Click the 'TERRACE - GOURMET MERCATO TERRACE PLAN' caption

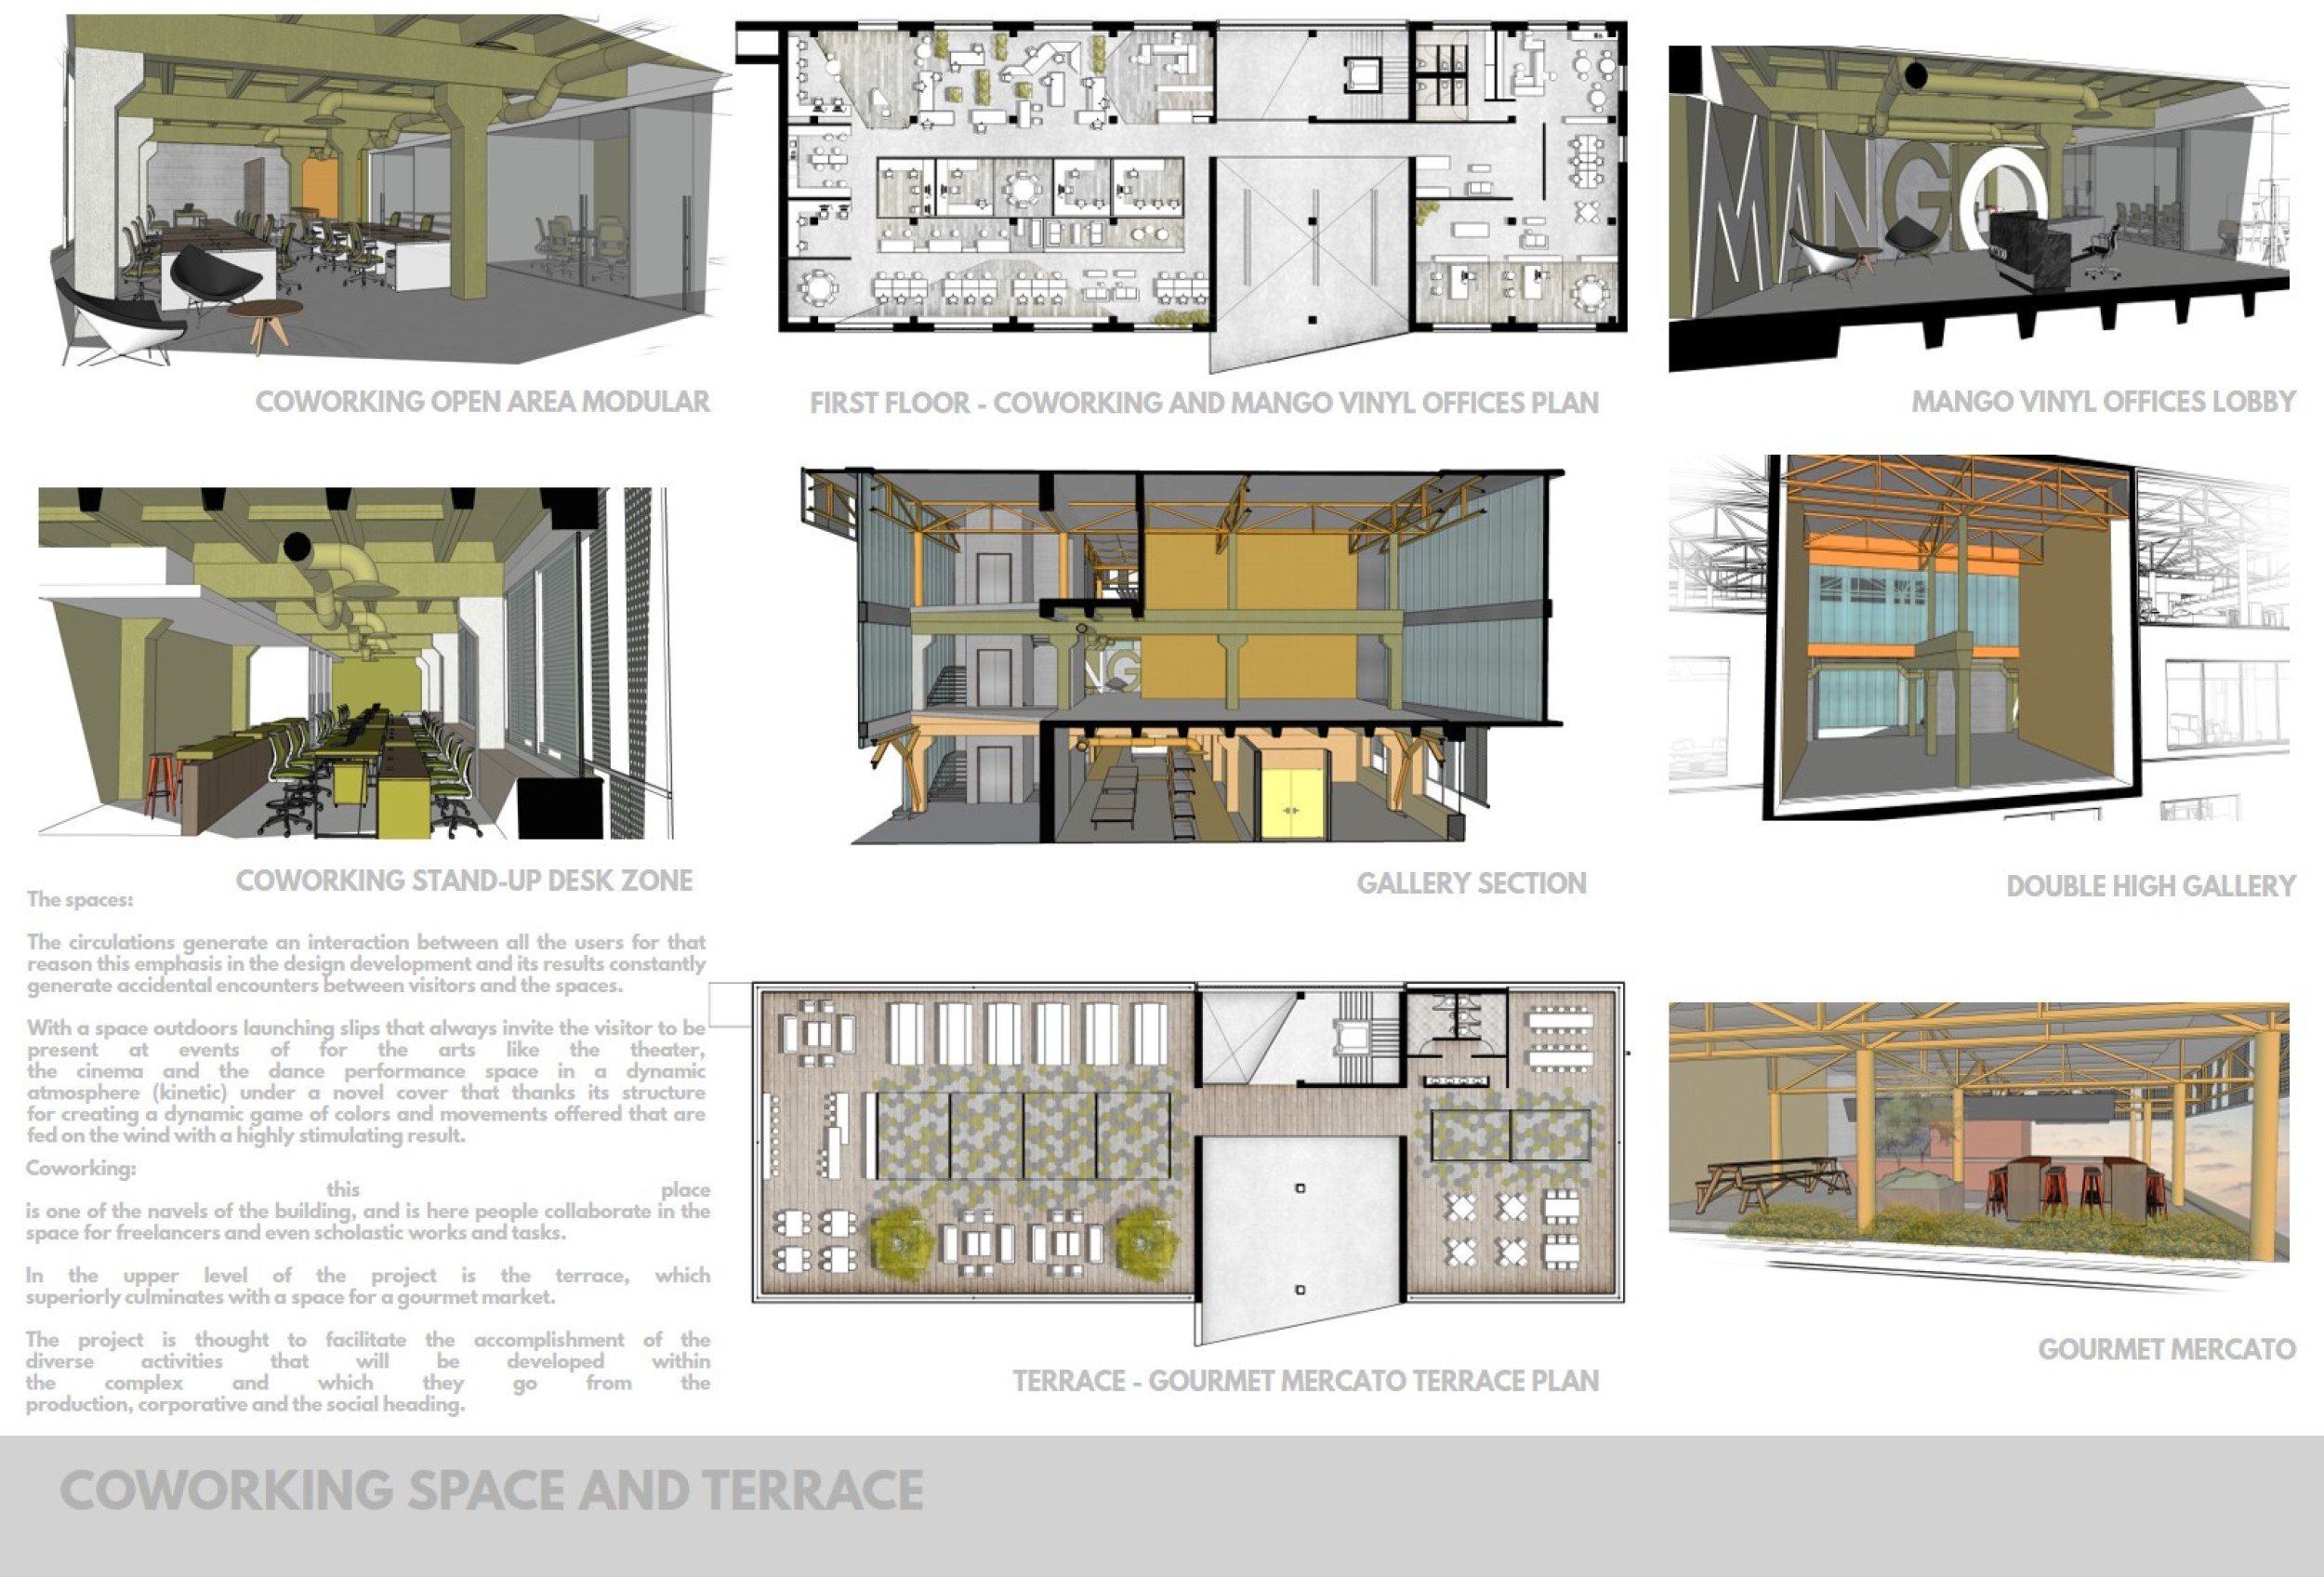pyautogui.click(x=1305, y=1381)
